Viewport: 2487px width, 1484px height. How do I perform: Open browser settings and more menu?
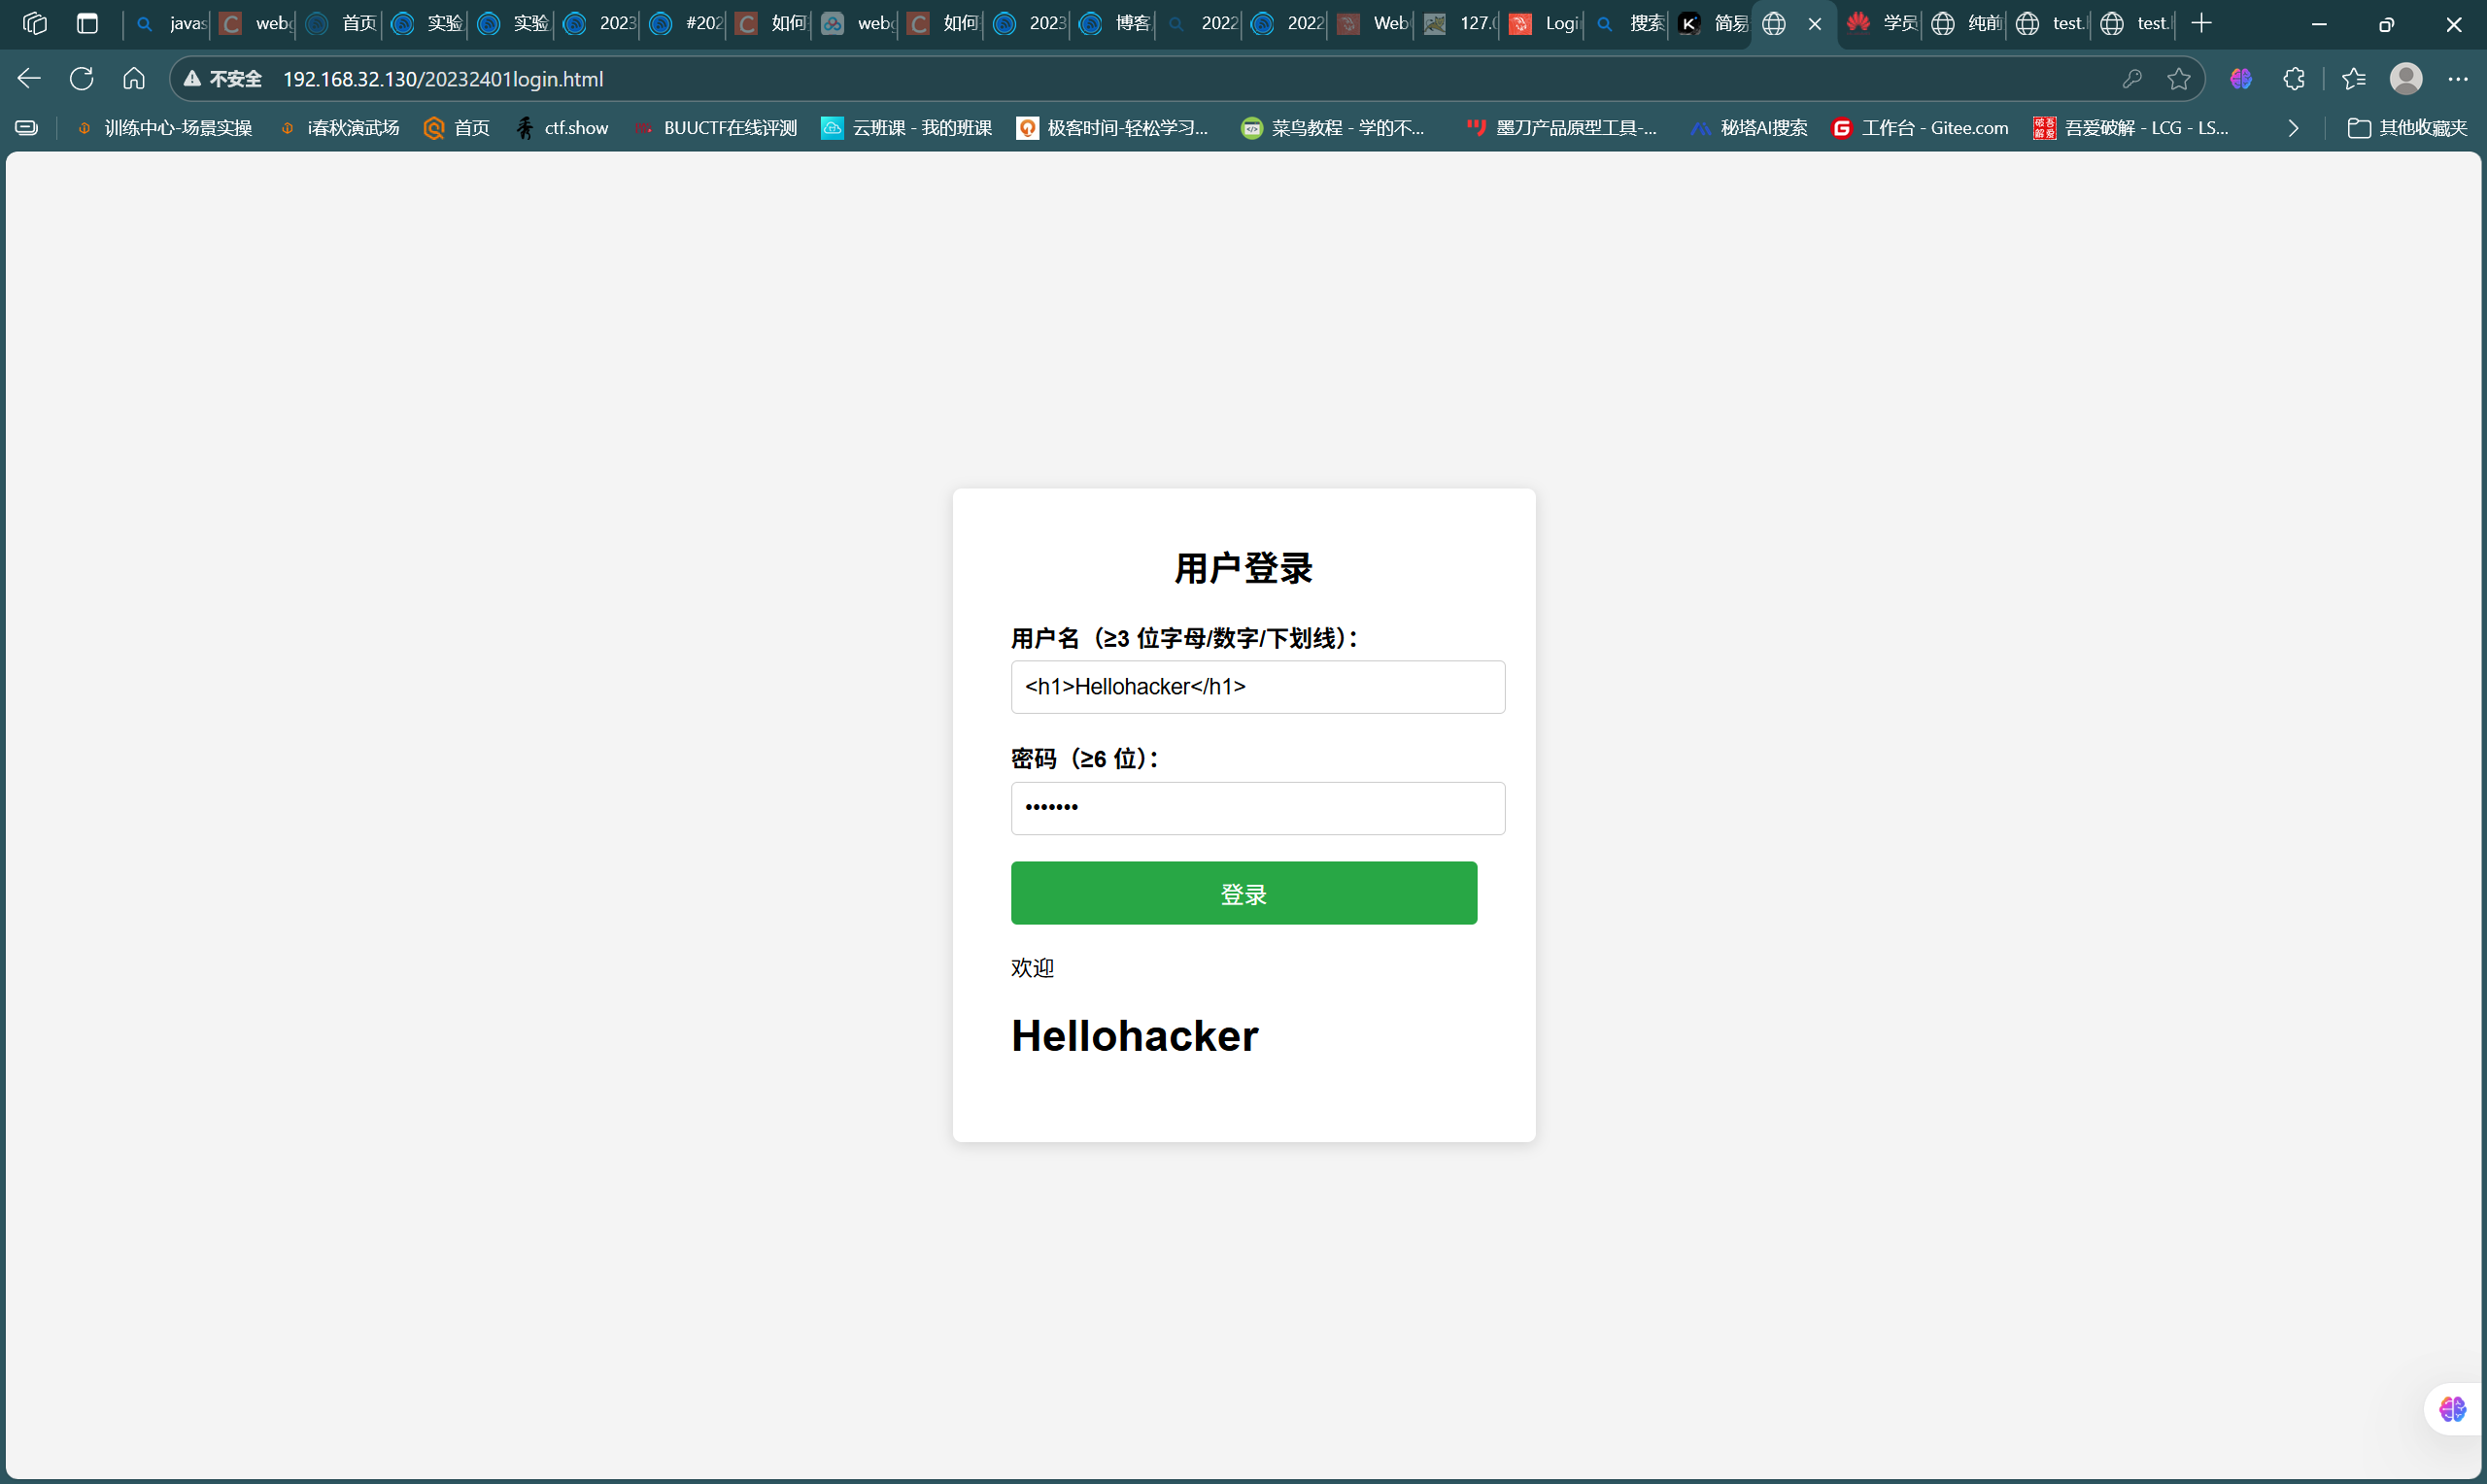pos(2458,79)
